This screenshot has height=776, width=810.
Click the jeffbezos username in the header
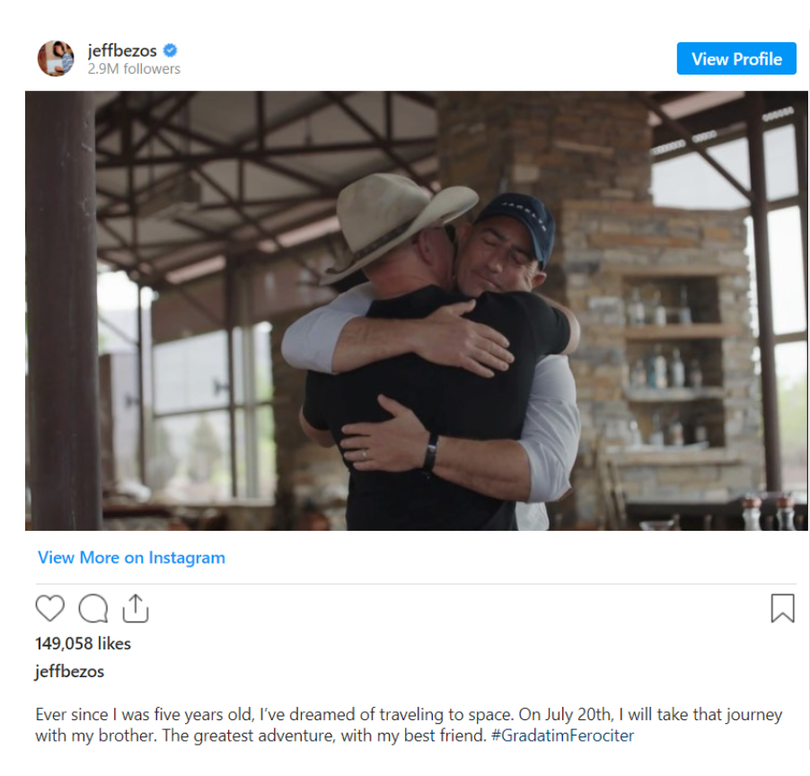click(122, 50)
